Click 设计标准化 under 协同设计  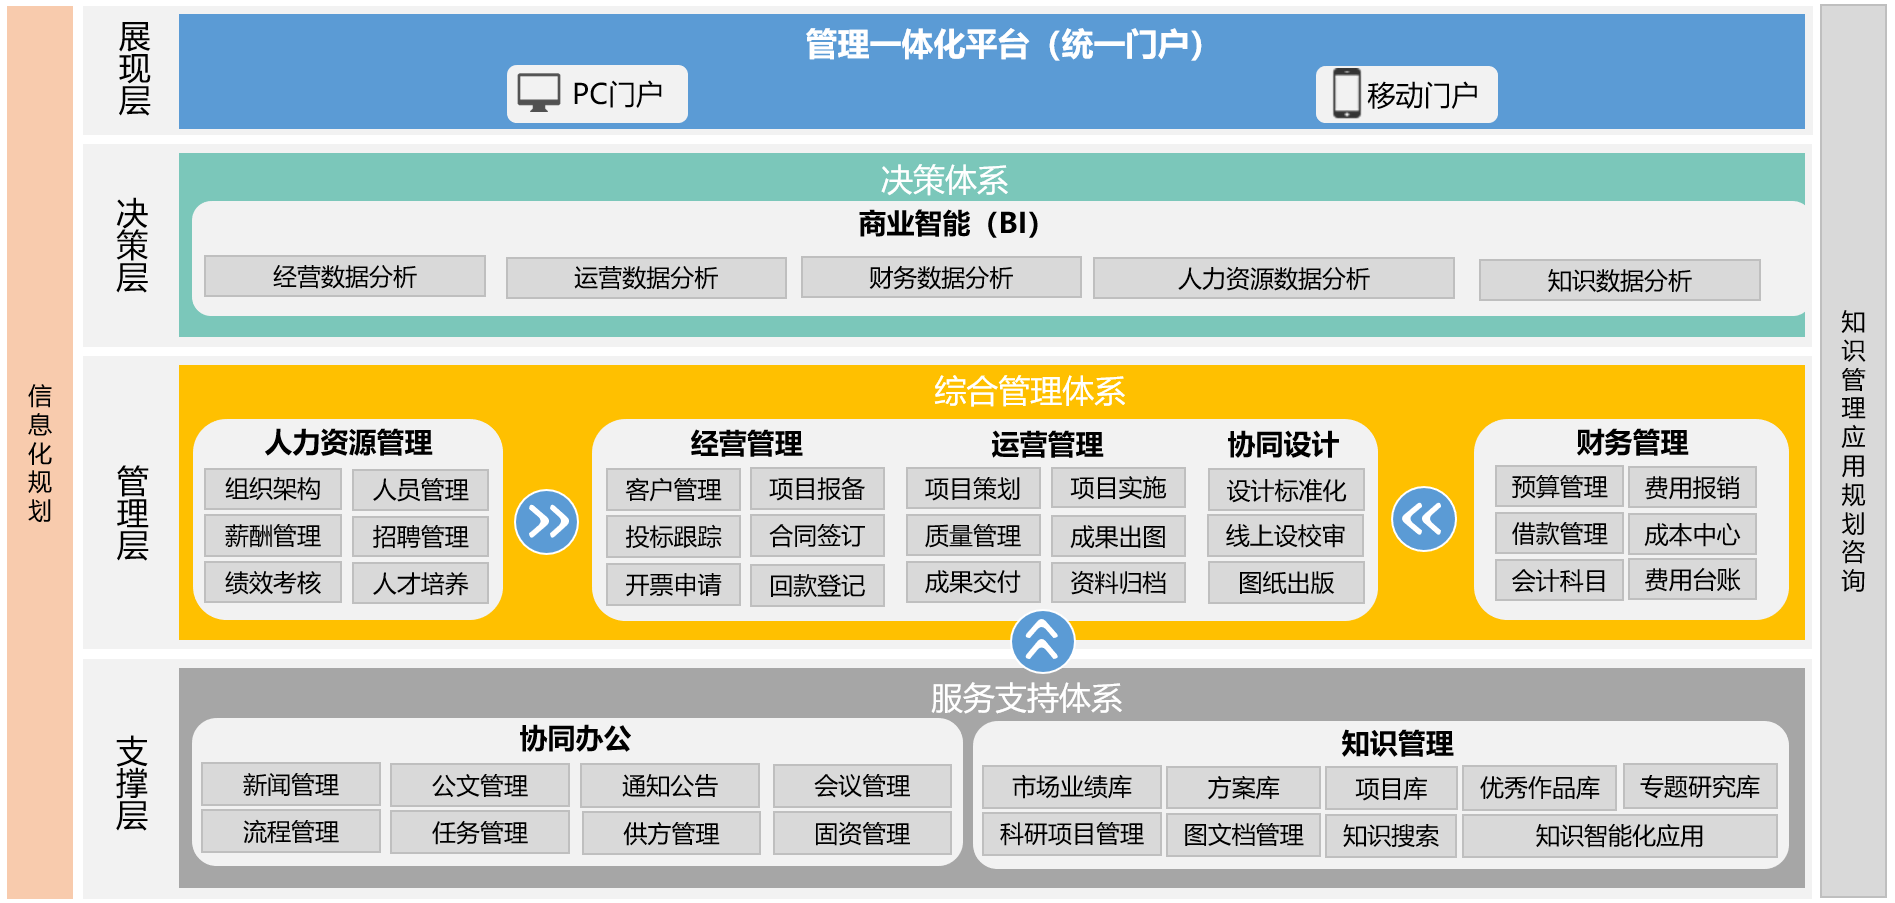pyautogui.click(x=1286, y=490)
